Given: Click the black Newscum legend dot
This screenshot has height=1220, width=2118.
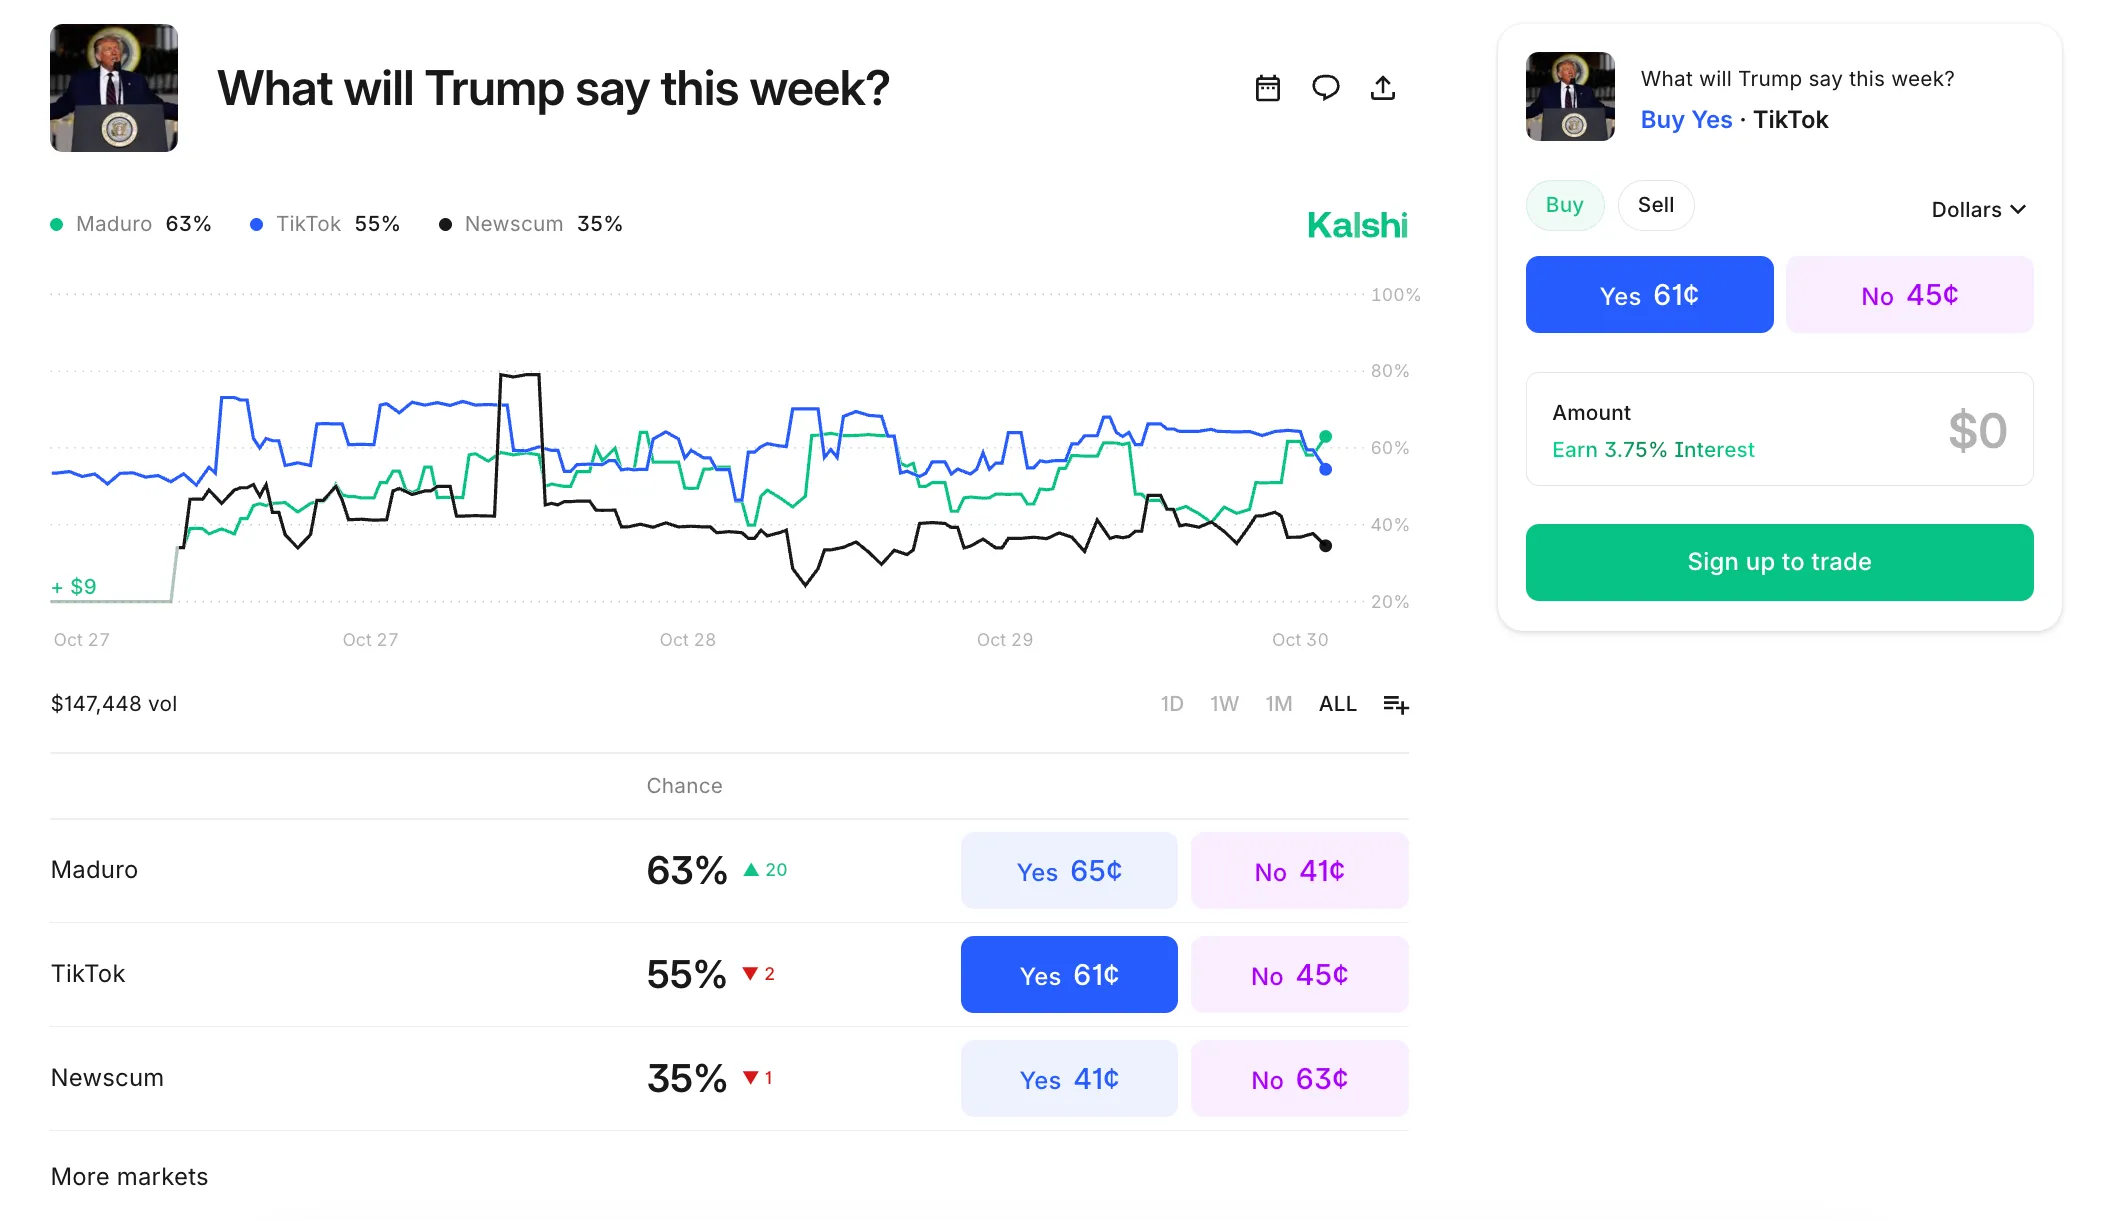Looking at the screenshot, I should [445, 224].
